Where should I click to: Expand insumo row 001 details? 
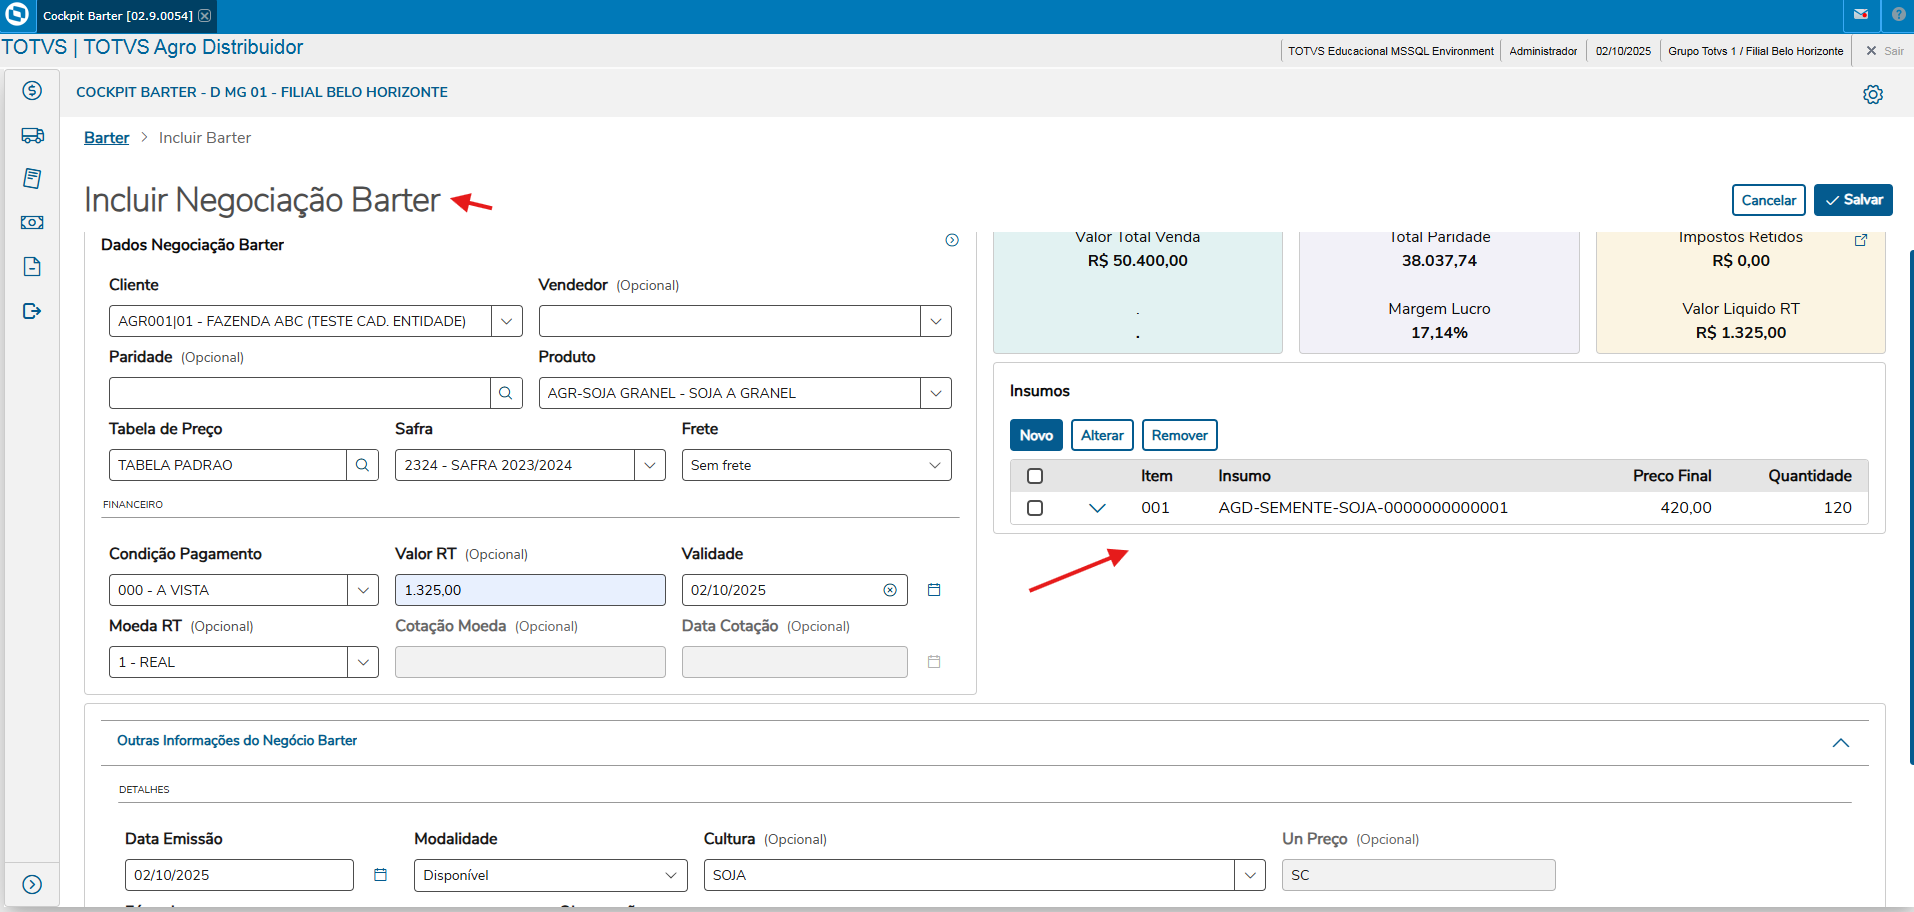[x=1097, y=508]
